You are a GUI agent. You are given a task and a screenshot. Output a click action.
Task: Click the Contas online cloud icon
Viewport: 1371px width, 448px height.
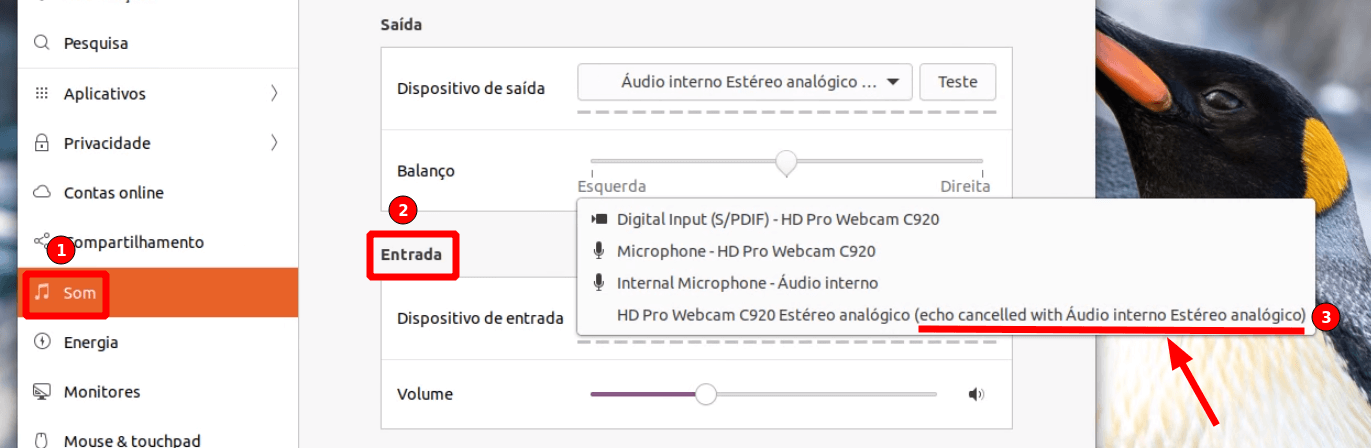[42, 192]
